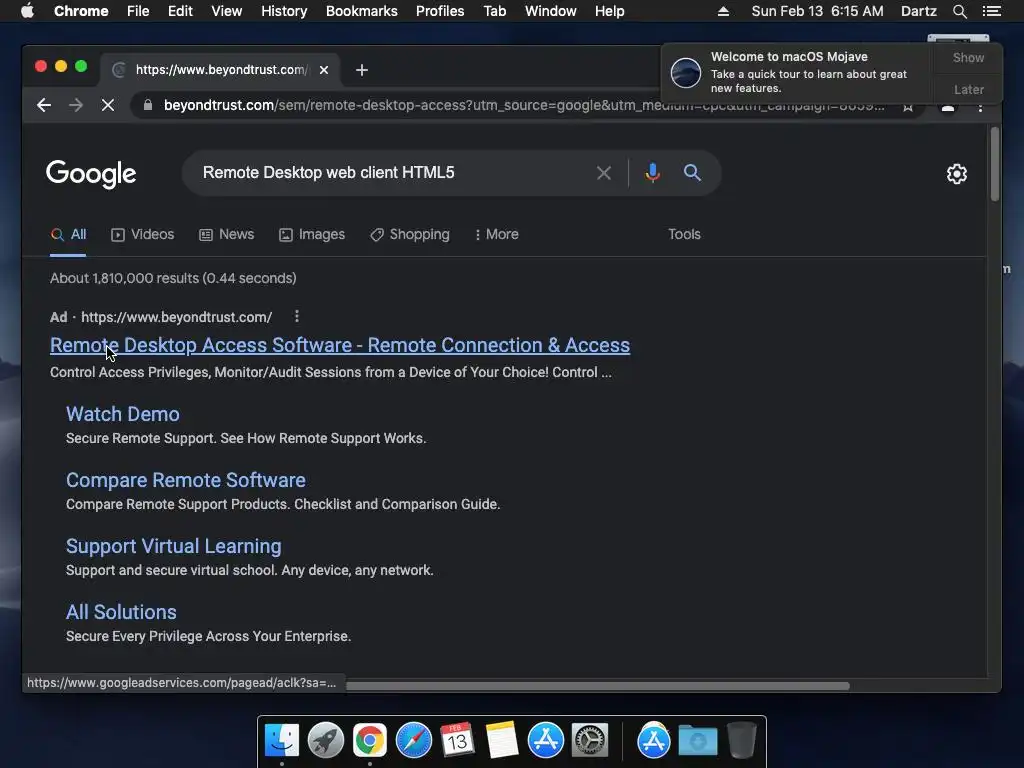Click the Dartz user name in menu bar
Screen dimensions: 1024x768
coord(918,11)
